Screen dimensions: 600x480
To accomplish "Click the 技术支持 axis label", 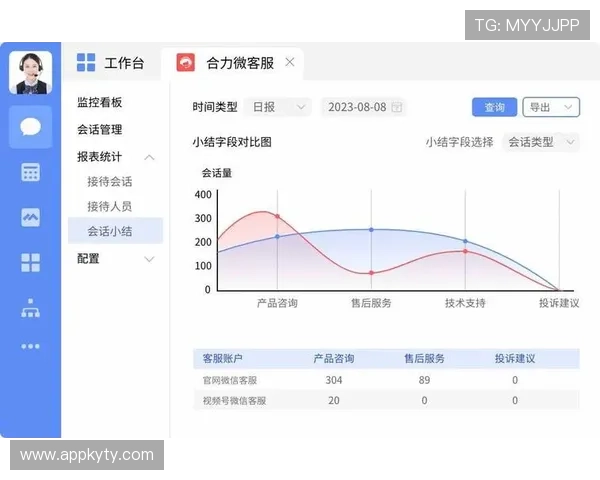I will pyautogui.click(x=465, y=303).
